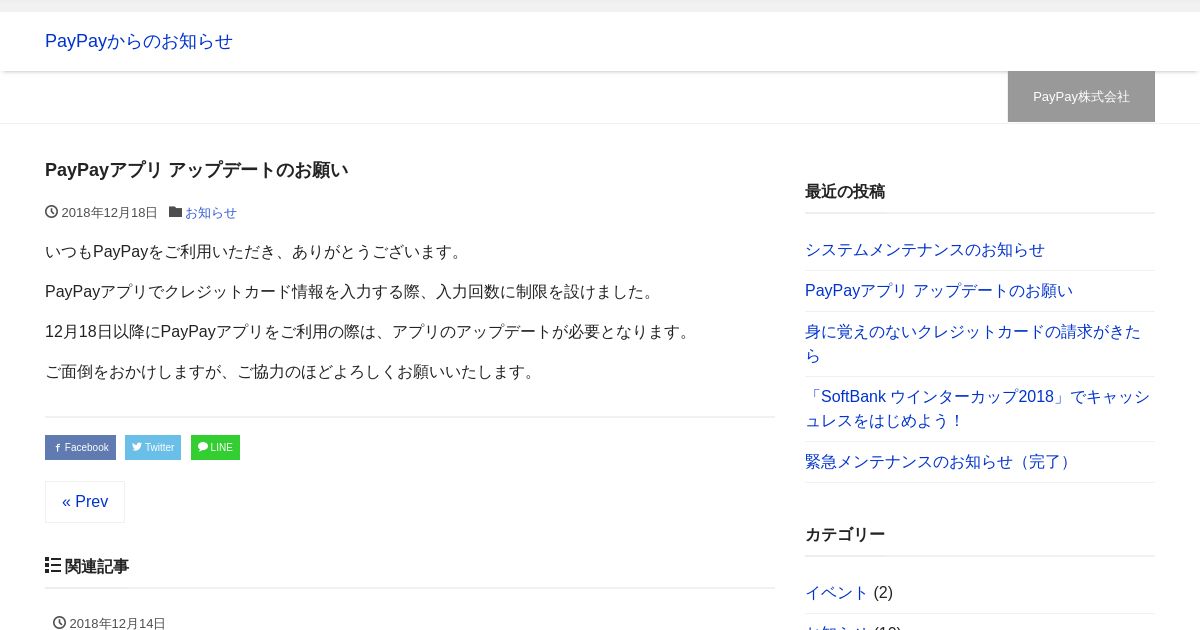
Task: Open the お知らせ category link under title
Action: point(211,213)
